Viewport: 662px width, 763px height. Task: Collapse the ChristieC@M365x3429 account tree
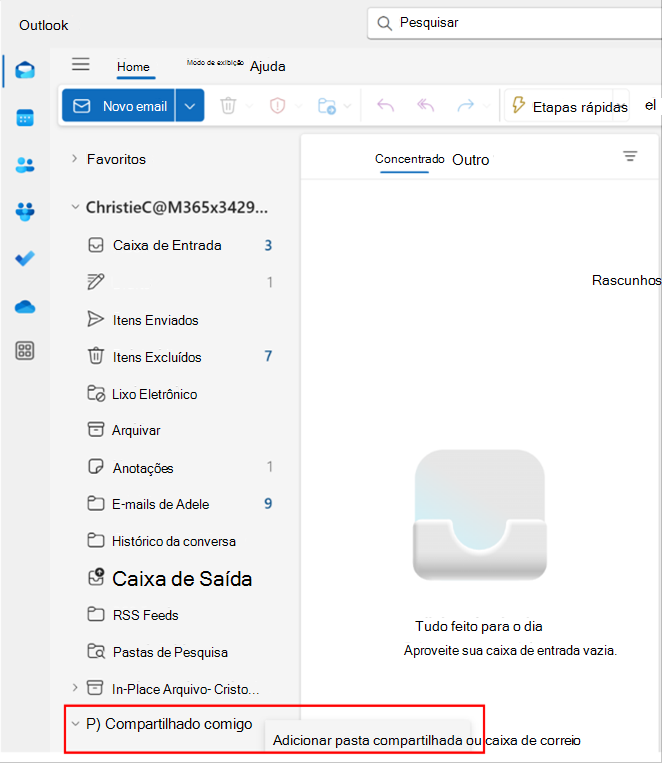click(x=75, y=207)
